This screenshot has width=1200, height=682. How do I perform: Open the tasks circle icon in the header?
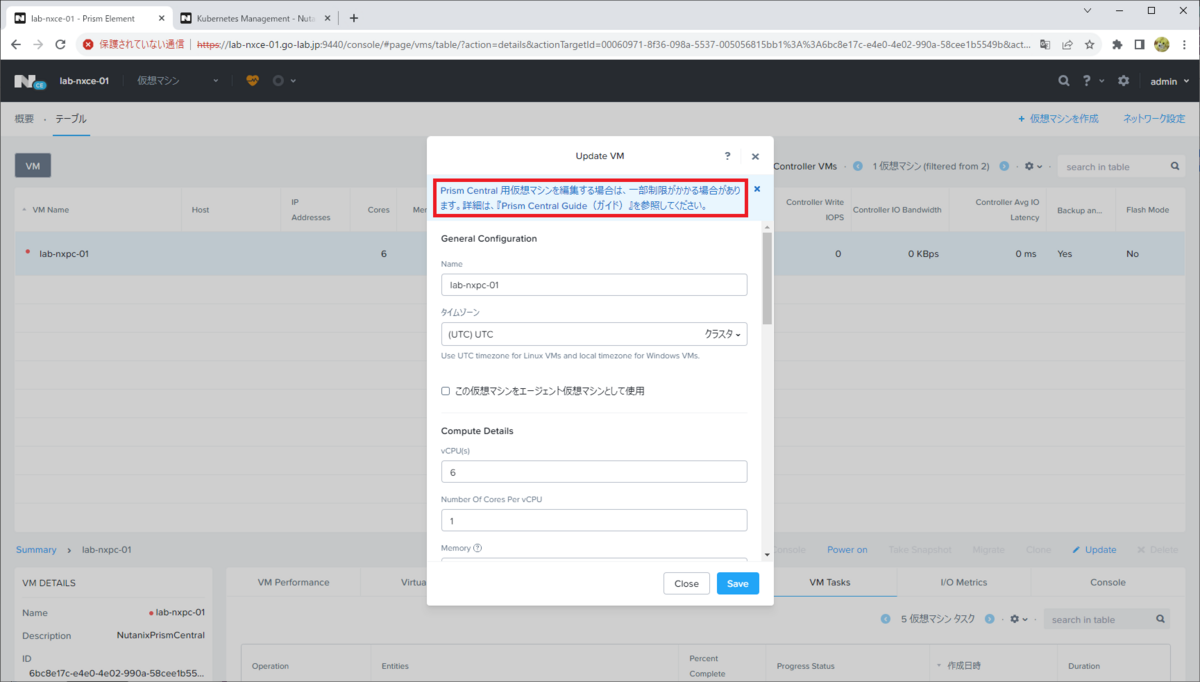pos(278,81)
